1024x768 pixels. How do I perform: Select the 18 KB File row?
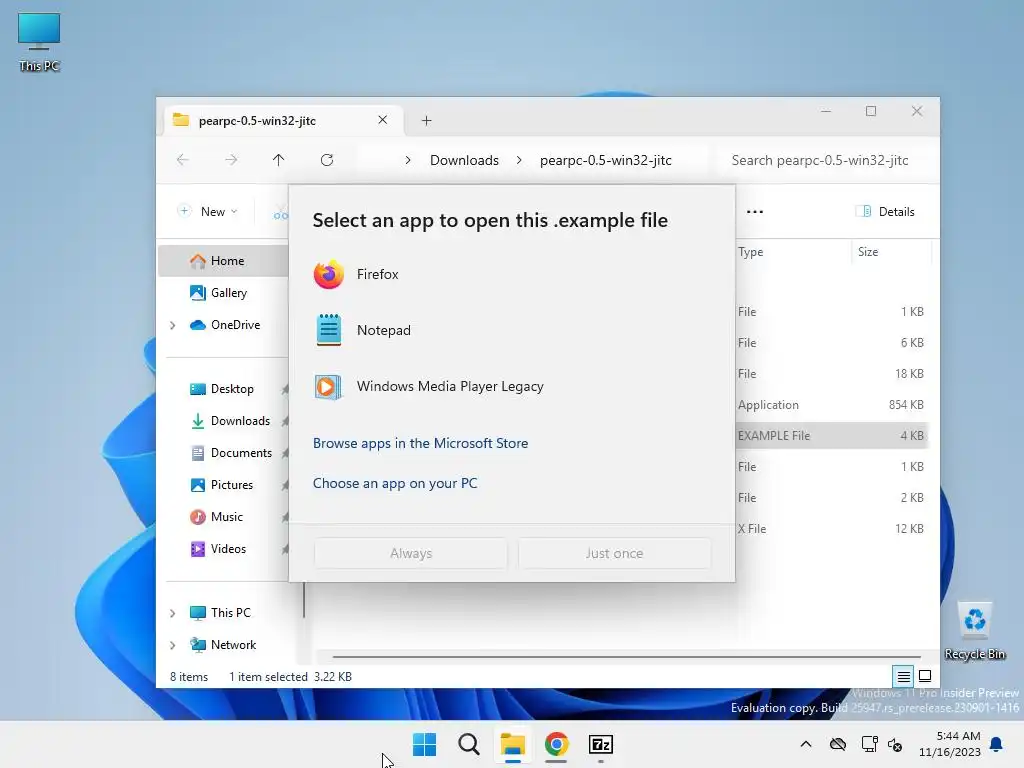[831, 374]
